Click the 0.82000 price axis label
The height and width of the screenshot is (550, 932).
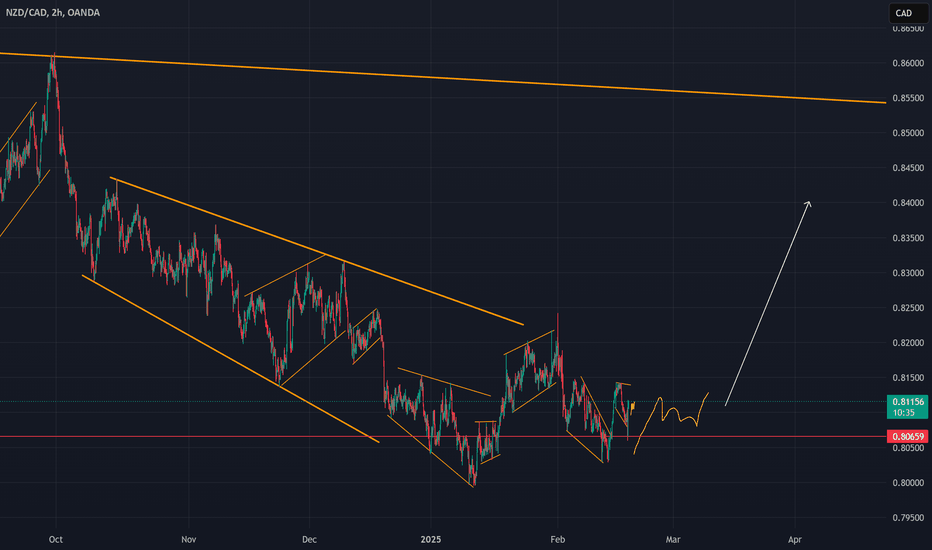coord(908,342)
